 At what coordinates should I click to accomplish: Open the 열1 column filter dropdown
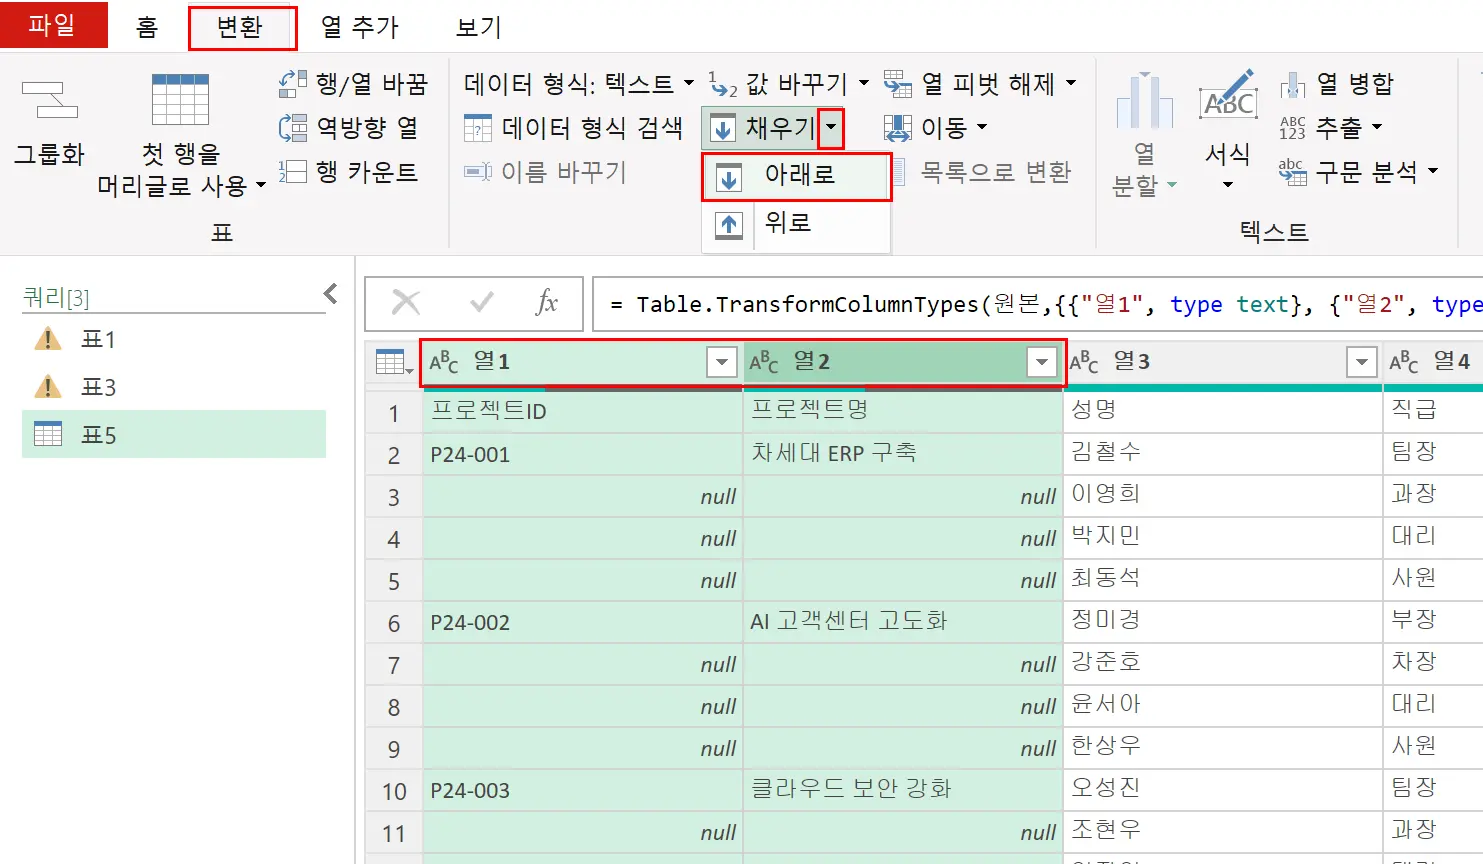(x=722, y=362)
